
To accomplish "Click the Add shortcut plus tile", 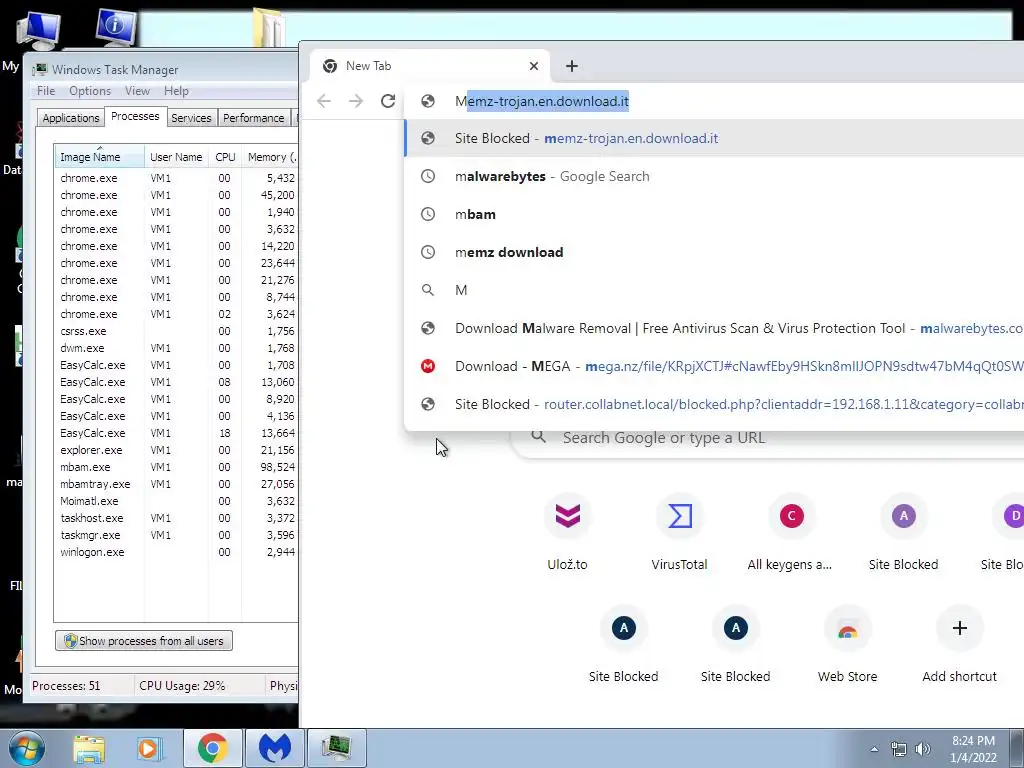I will tap(959, 645).
